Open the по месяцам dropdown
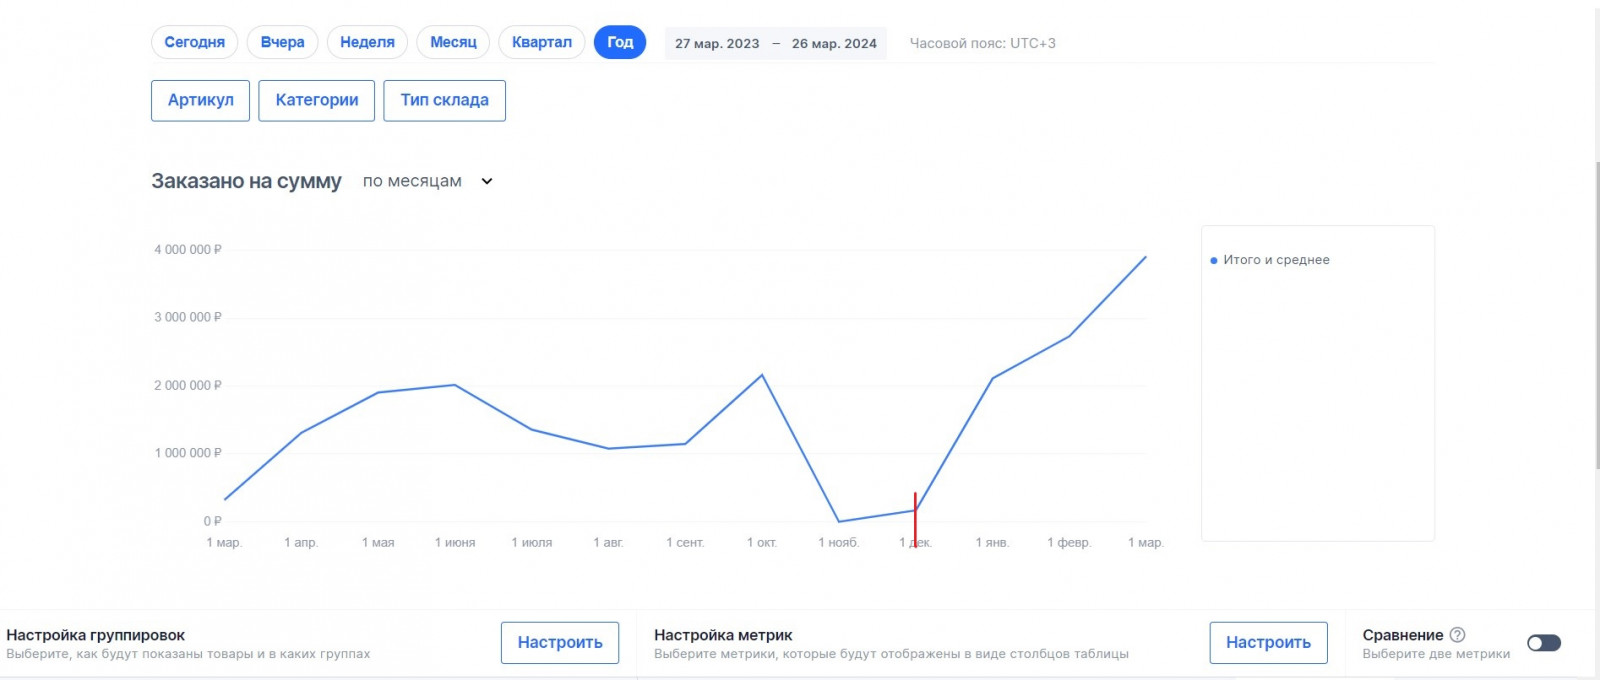The height and width of the screenshot is (680, 1600). (428, 181)
